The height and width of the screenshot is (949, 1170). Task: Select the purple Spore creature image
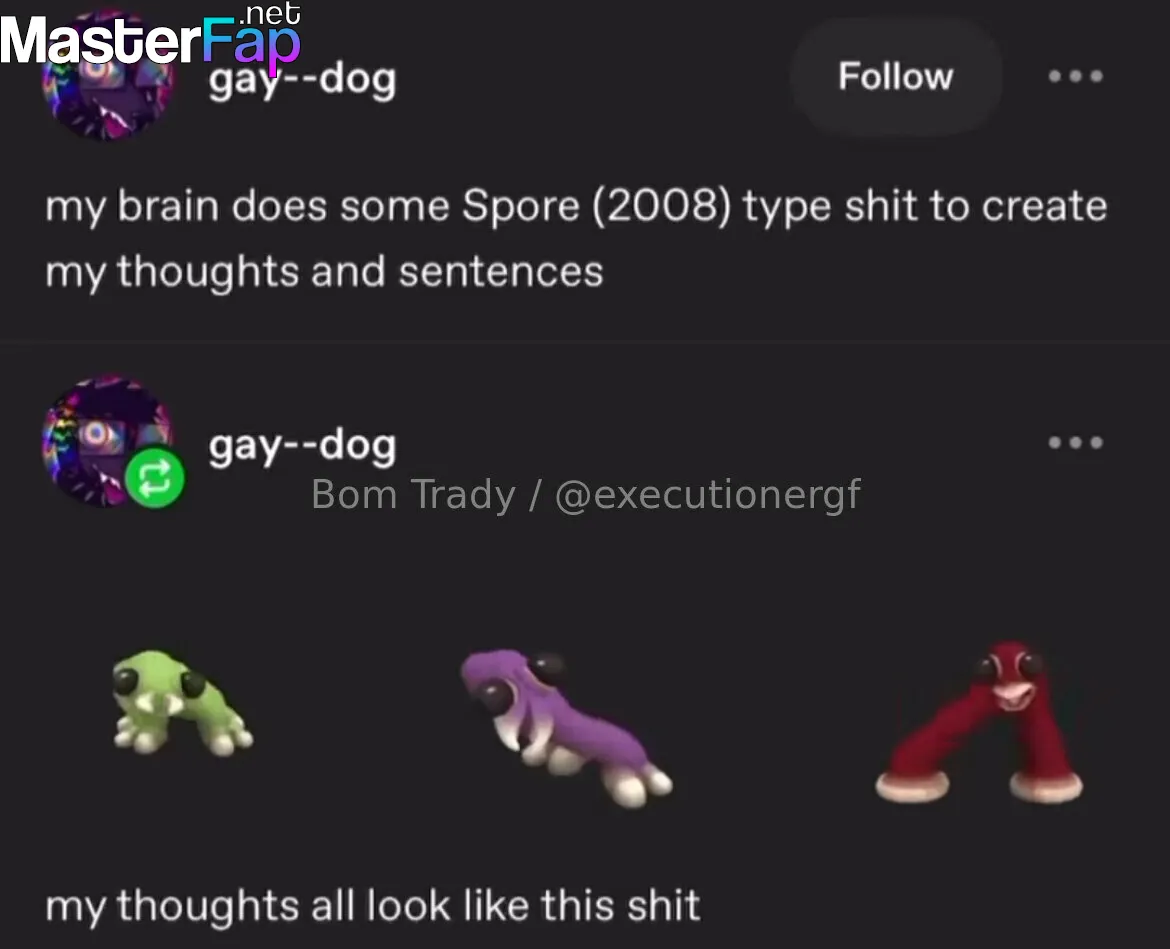[x=566, y=727]
